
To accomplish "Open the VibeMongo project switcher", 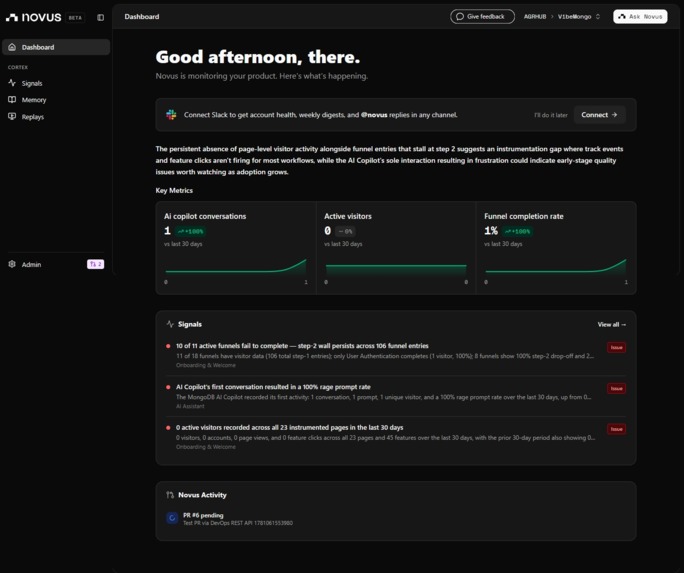I will click(579, 17).
